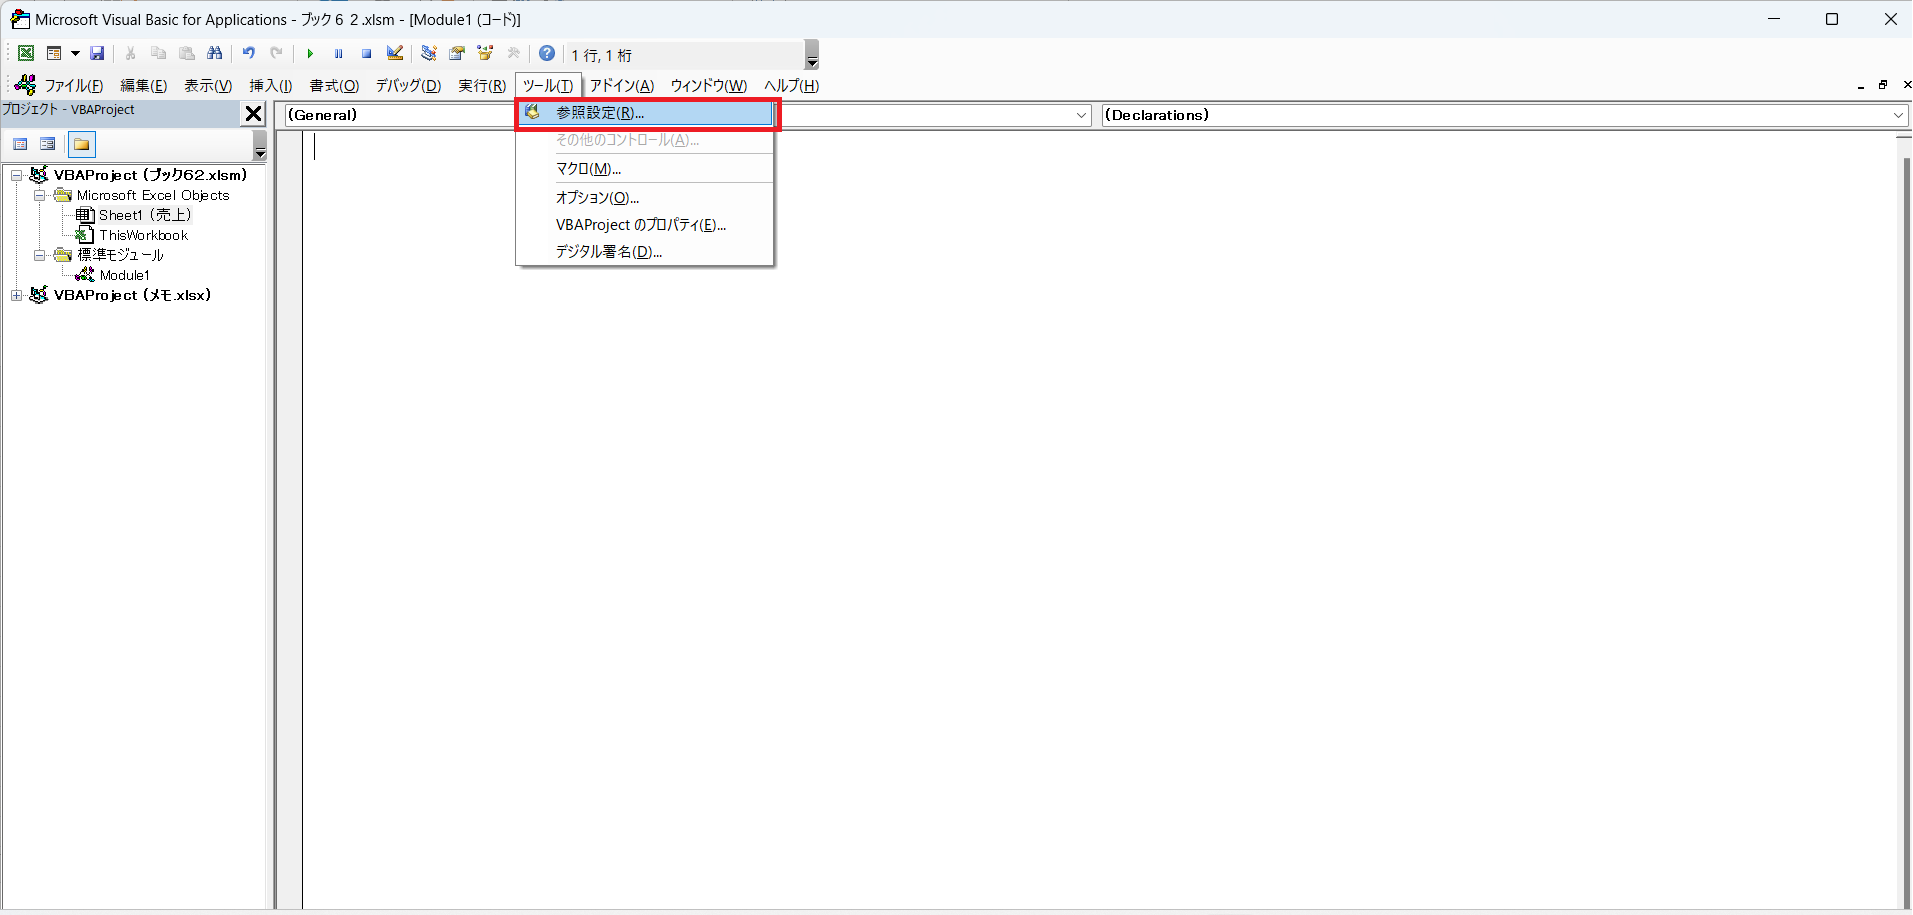Collapse VBAProject (ブック62.xlsm) tree node

point(16,175)
